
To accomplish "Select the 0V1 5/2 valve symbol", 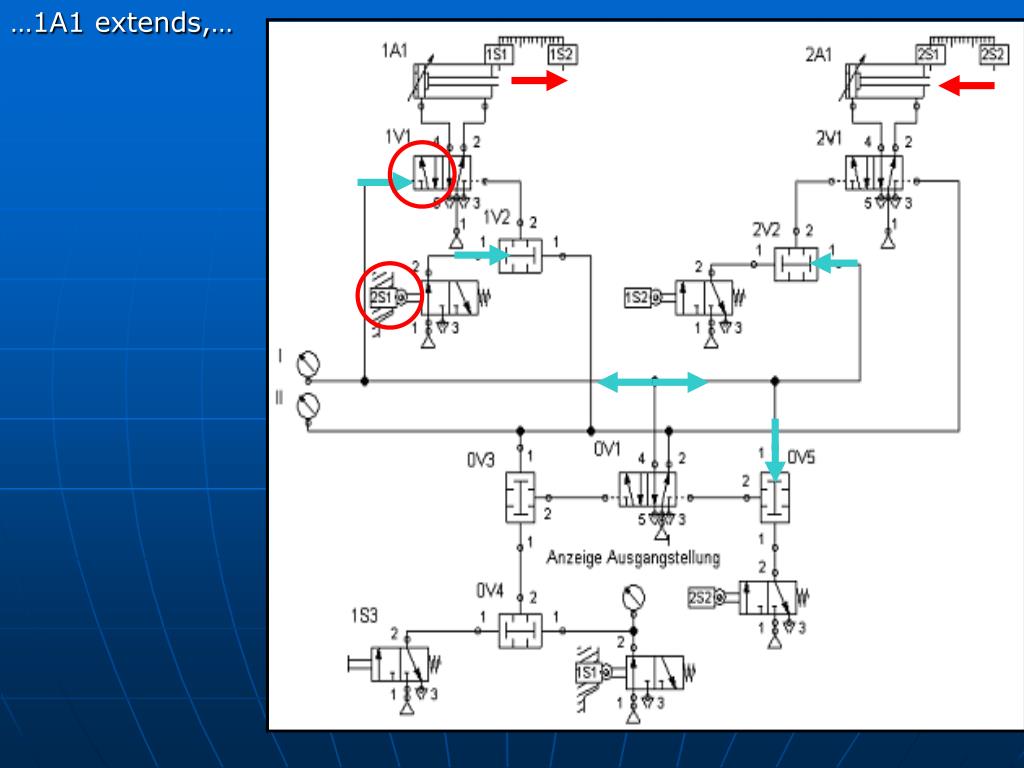I will click(x=648, y=490).
